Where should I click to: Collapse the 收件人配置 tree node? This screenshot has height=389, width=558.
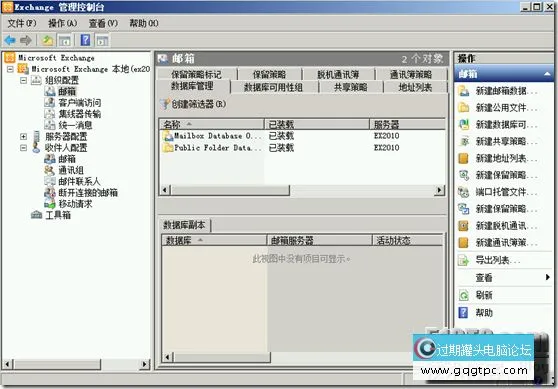pyautogui.click(x=23, y=148)
